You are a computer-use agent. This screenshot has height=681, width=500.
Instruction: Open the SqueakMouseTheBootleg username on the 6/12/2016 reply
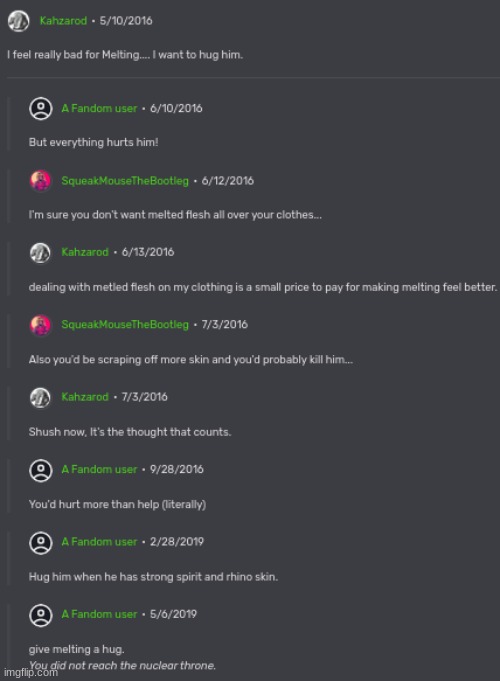click(x=125, y=181)
